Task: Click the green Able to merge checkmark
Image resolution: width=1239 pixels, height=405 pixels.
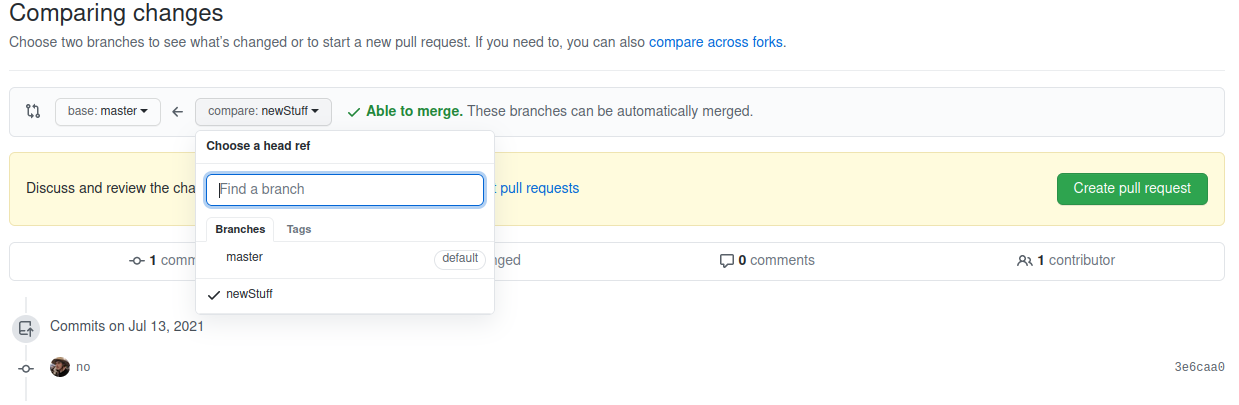Action: [353, 112]
